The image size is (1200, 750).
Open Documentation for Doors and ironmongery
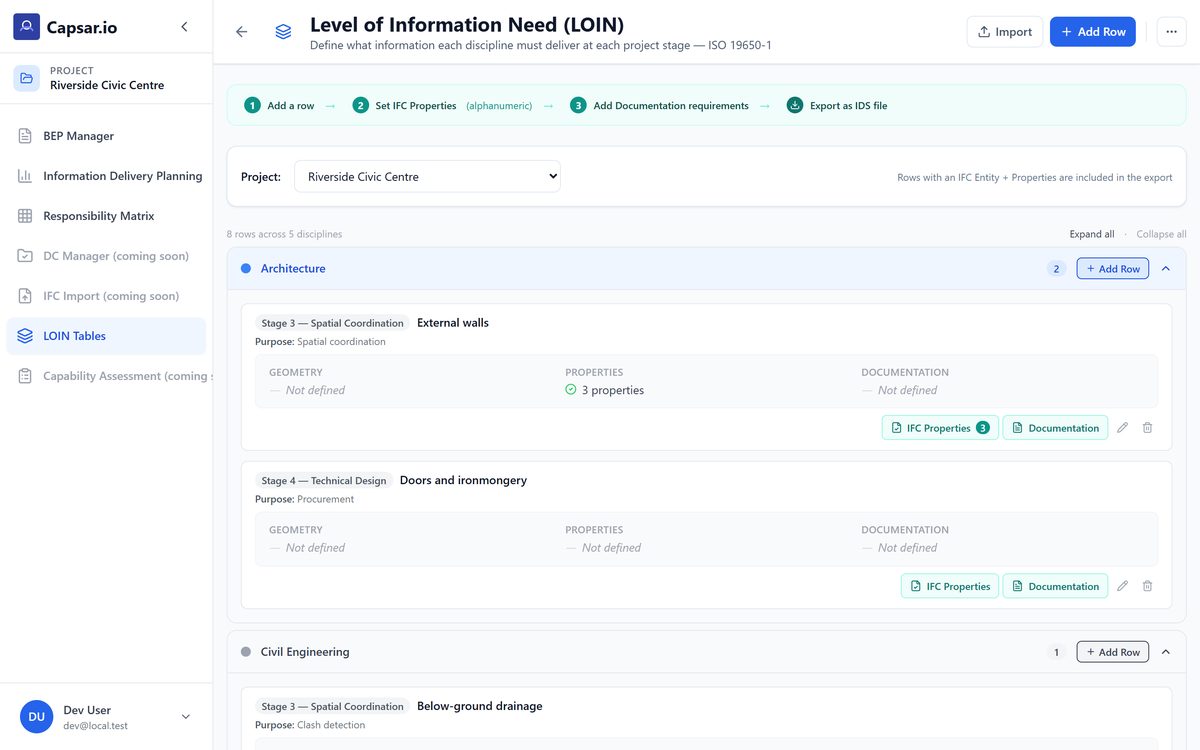tap(1055, 586)
